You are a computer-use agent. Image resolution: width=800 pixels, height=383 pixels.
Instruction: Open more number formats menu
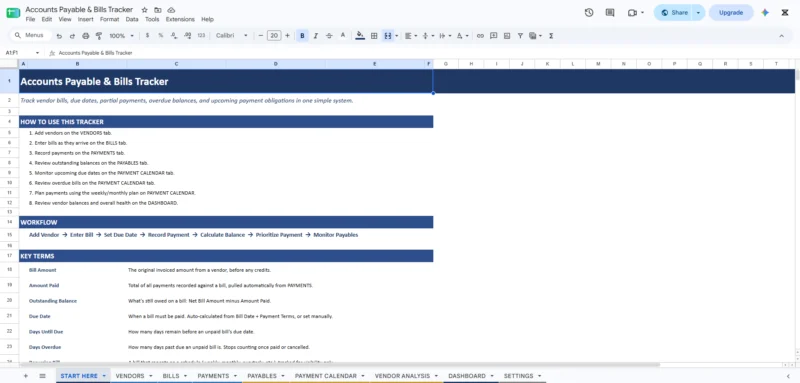coord(201,36)
